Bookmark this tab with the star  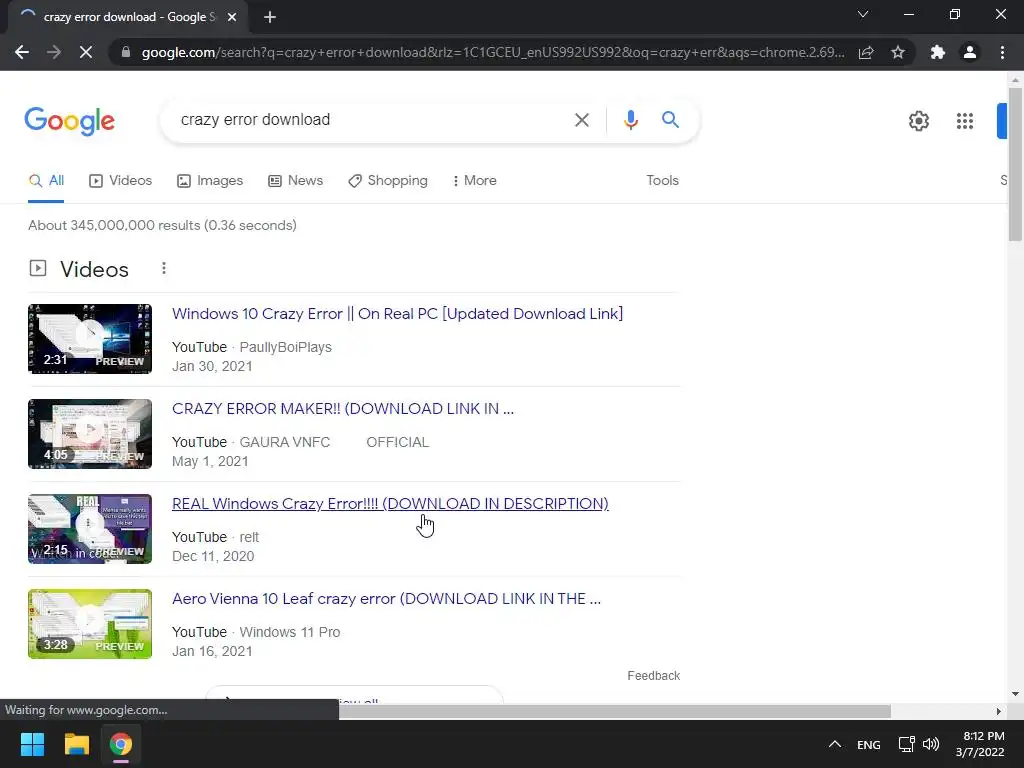[x=898, y=52]
